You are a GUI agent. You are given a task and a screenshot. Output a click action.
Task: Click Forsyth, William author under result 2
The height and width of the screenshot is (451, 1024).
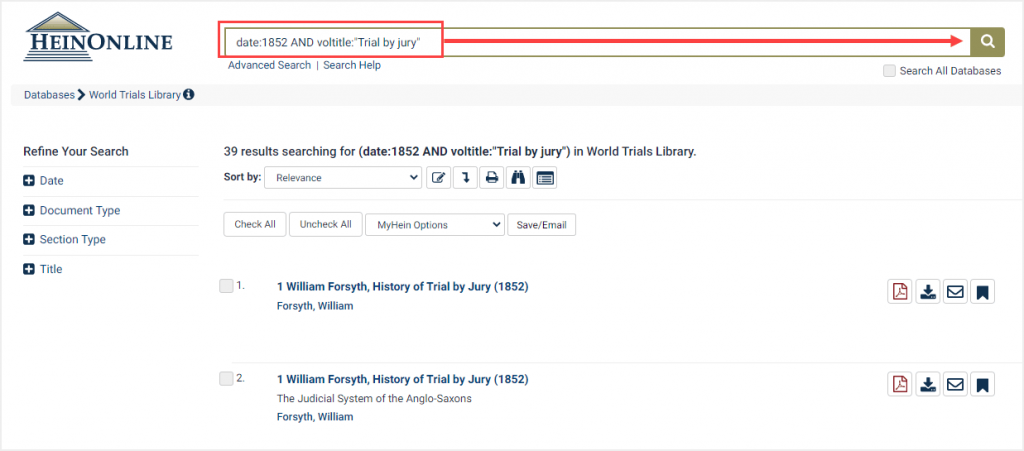click(x=315, y=417)
